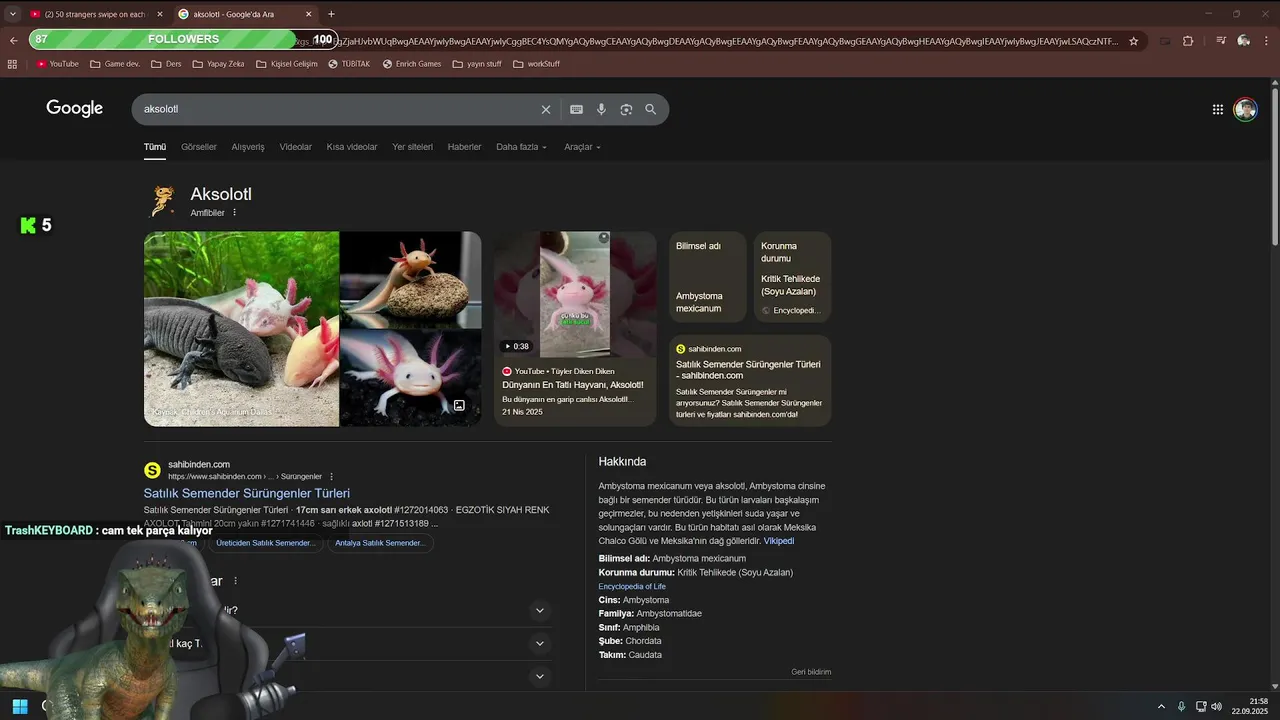Open the Kişisel Gelişim bookmark folder
This screenshot has height=720, width=1280.
(x=287, y=64)
